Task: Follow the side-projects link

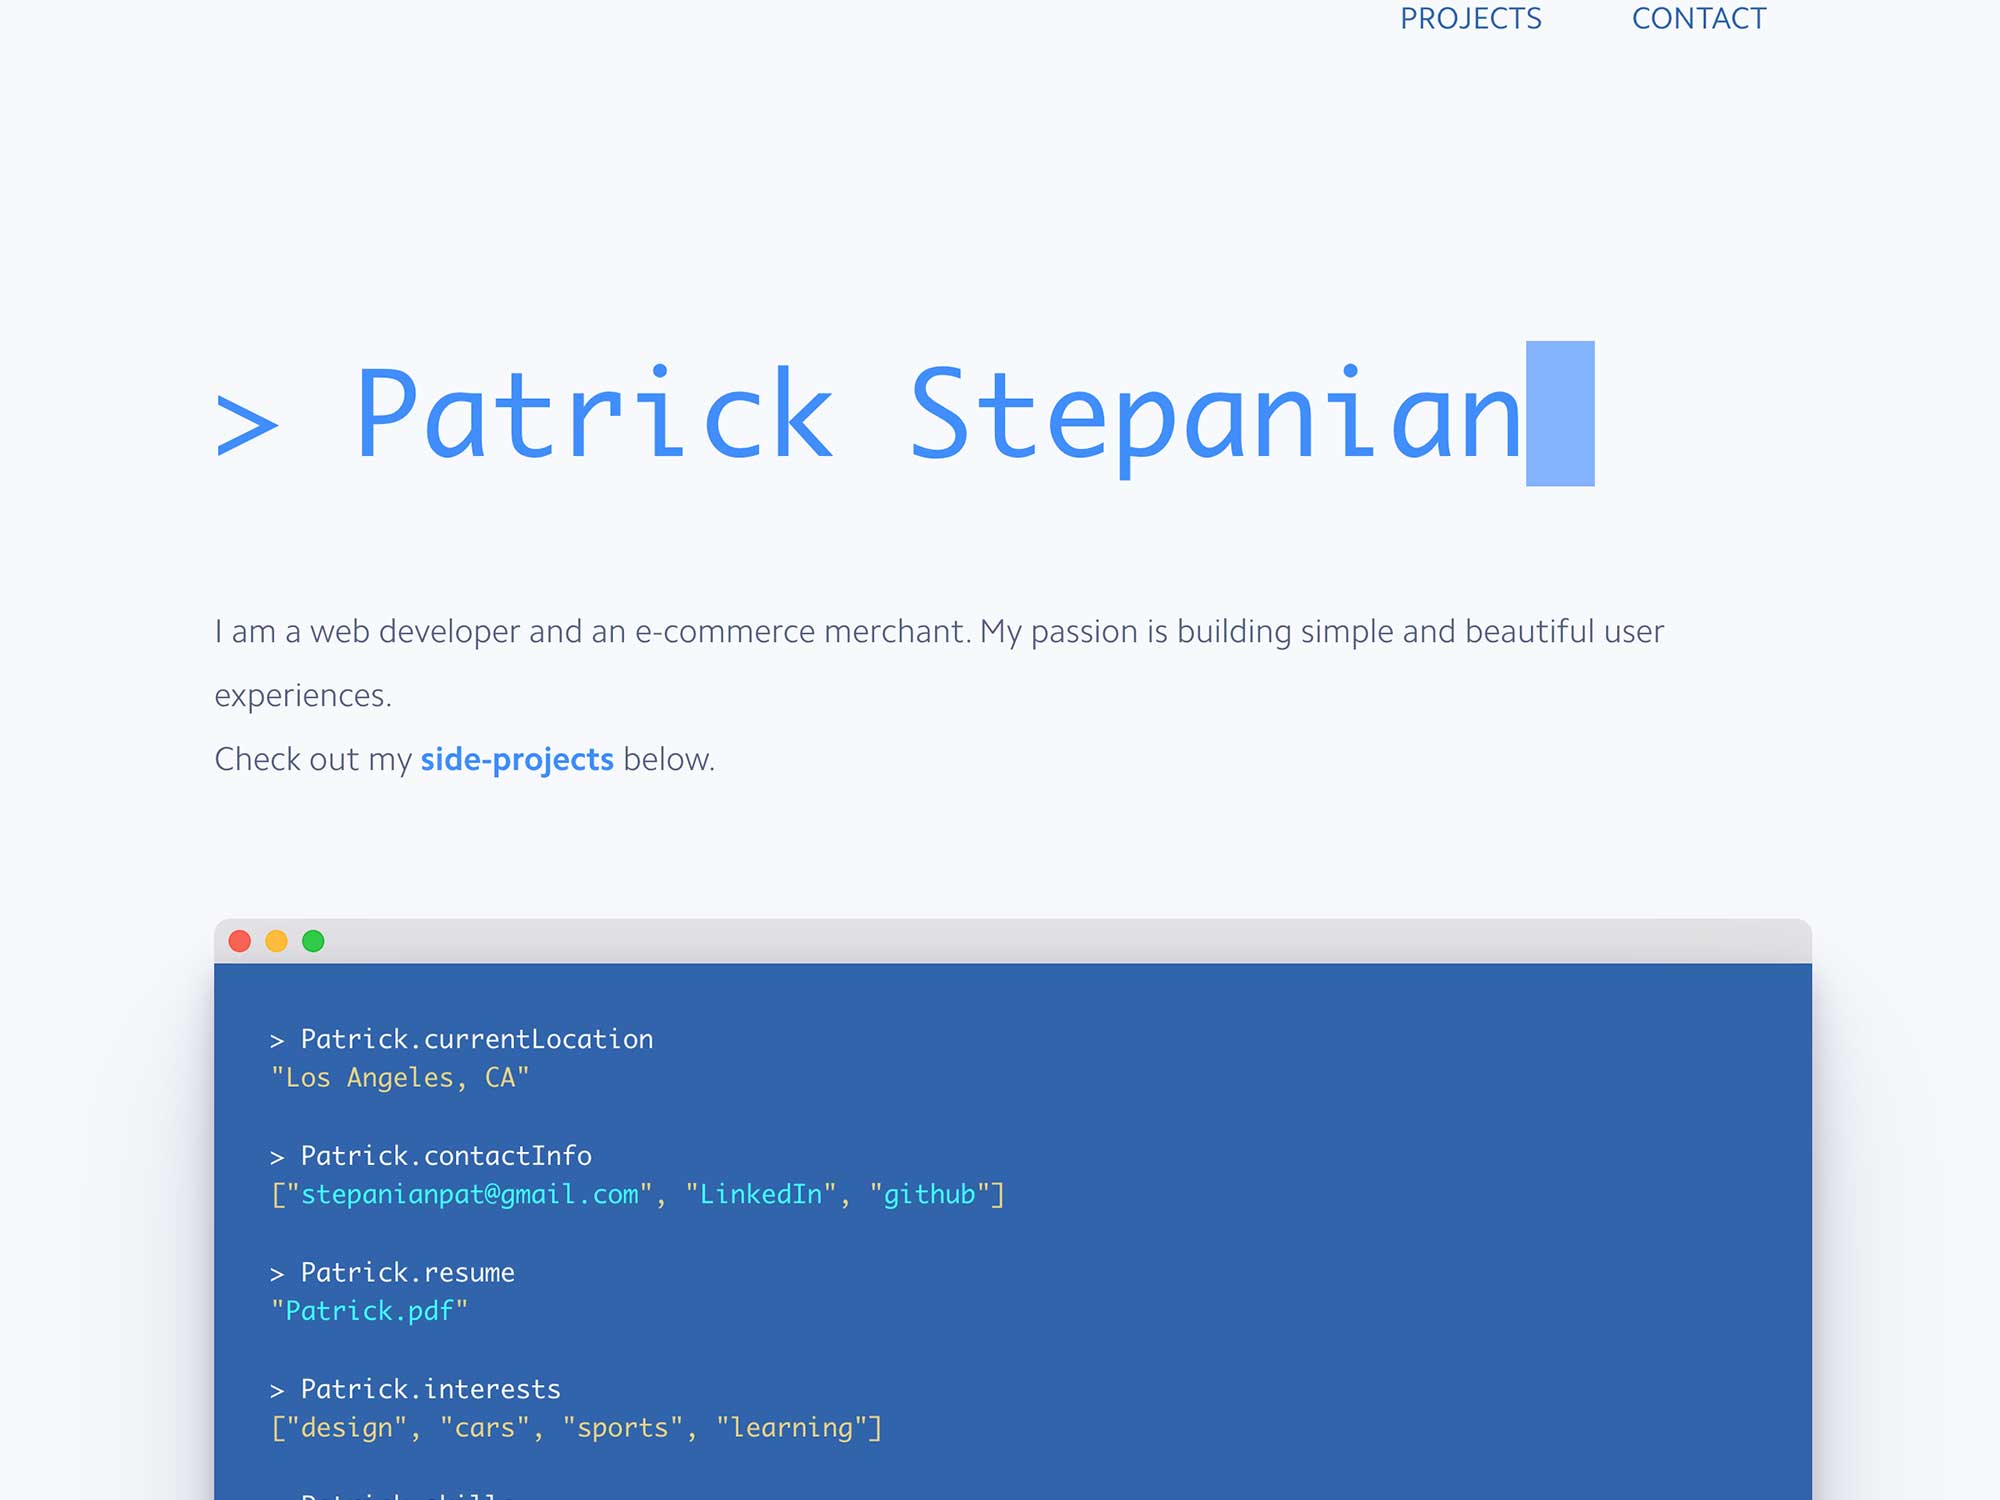Action: click(x=516, y=760)
